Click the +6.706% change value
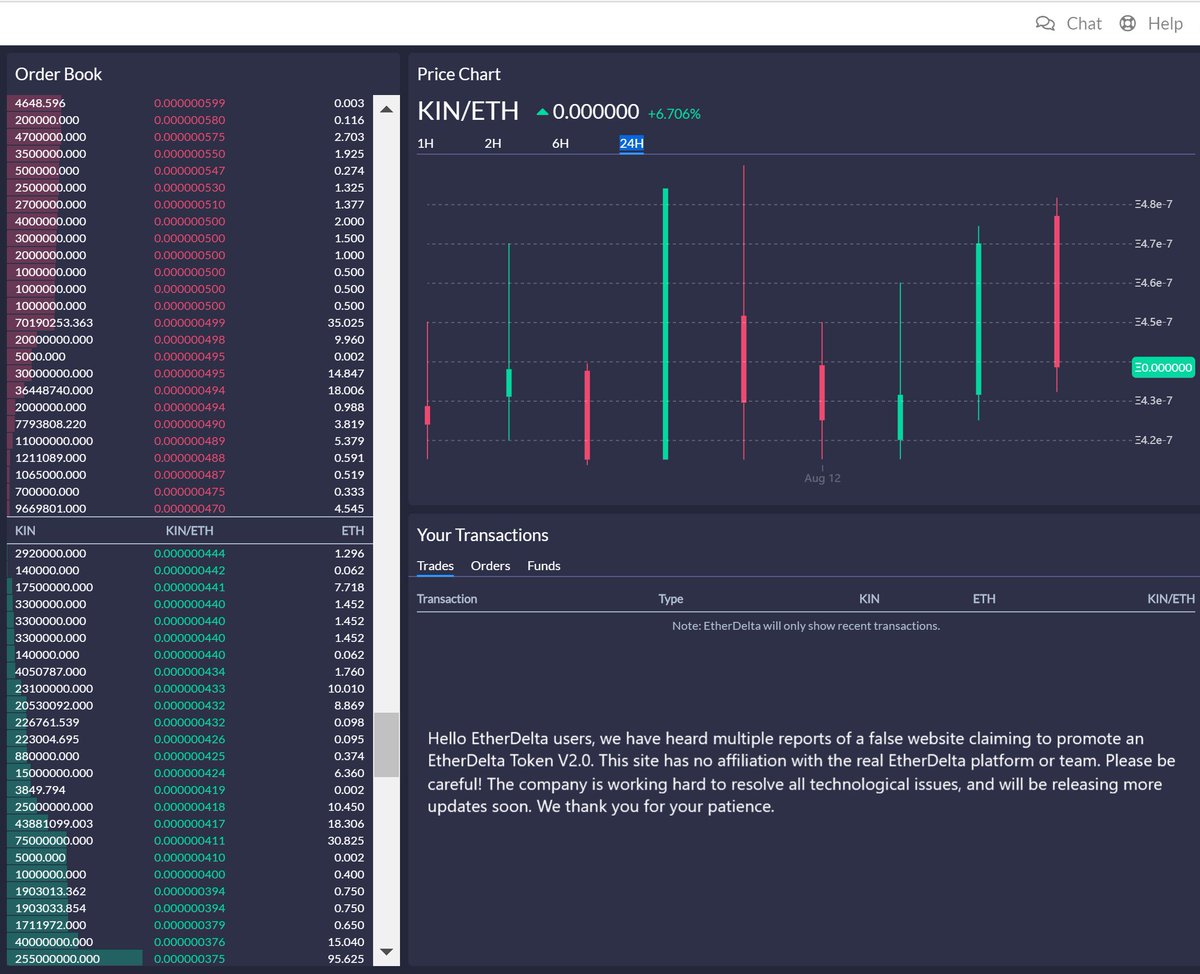The height and width of the screenshot is (974, 1200). coord(674,114)
